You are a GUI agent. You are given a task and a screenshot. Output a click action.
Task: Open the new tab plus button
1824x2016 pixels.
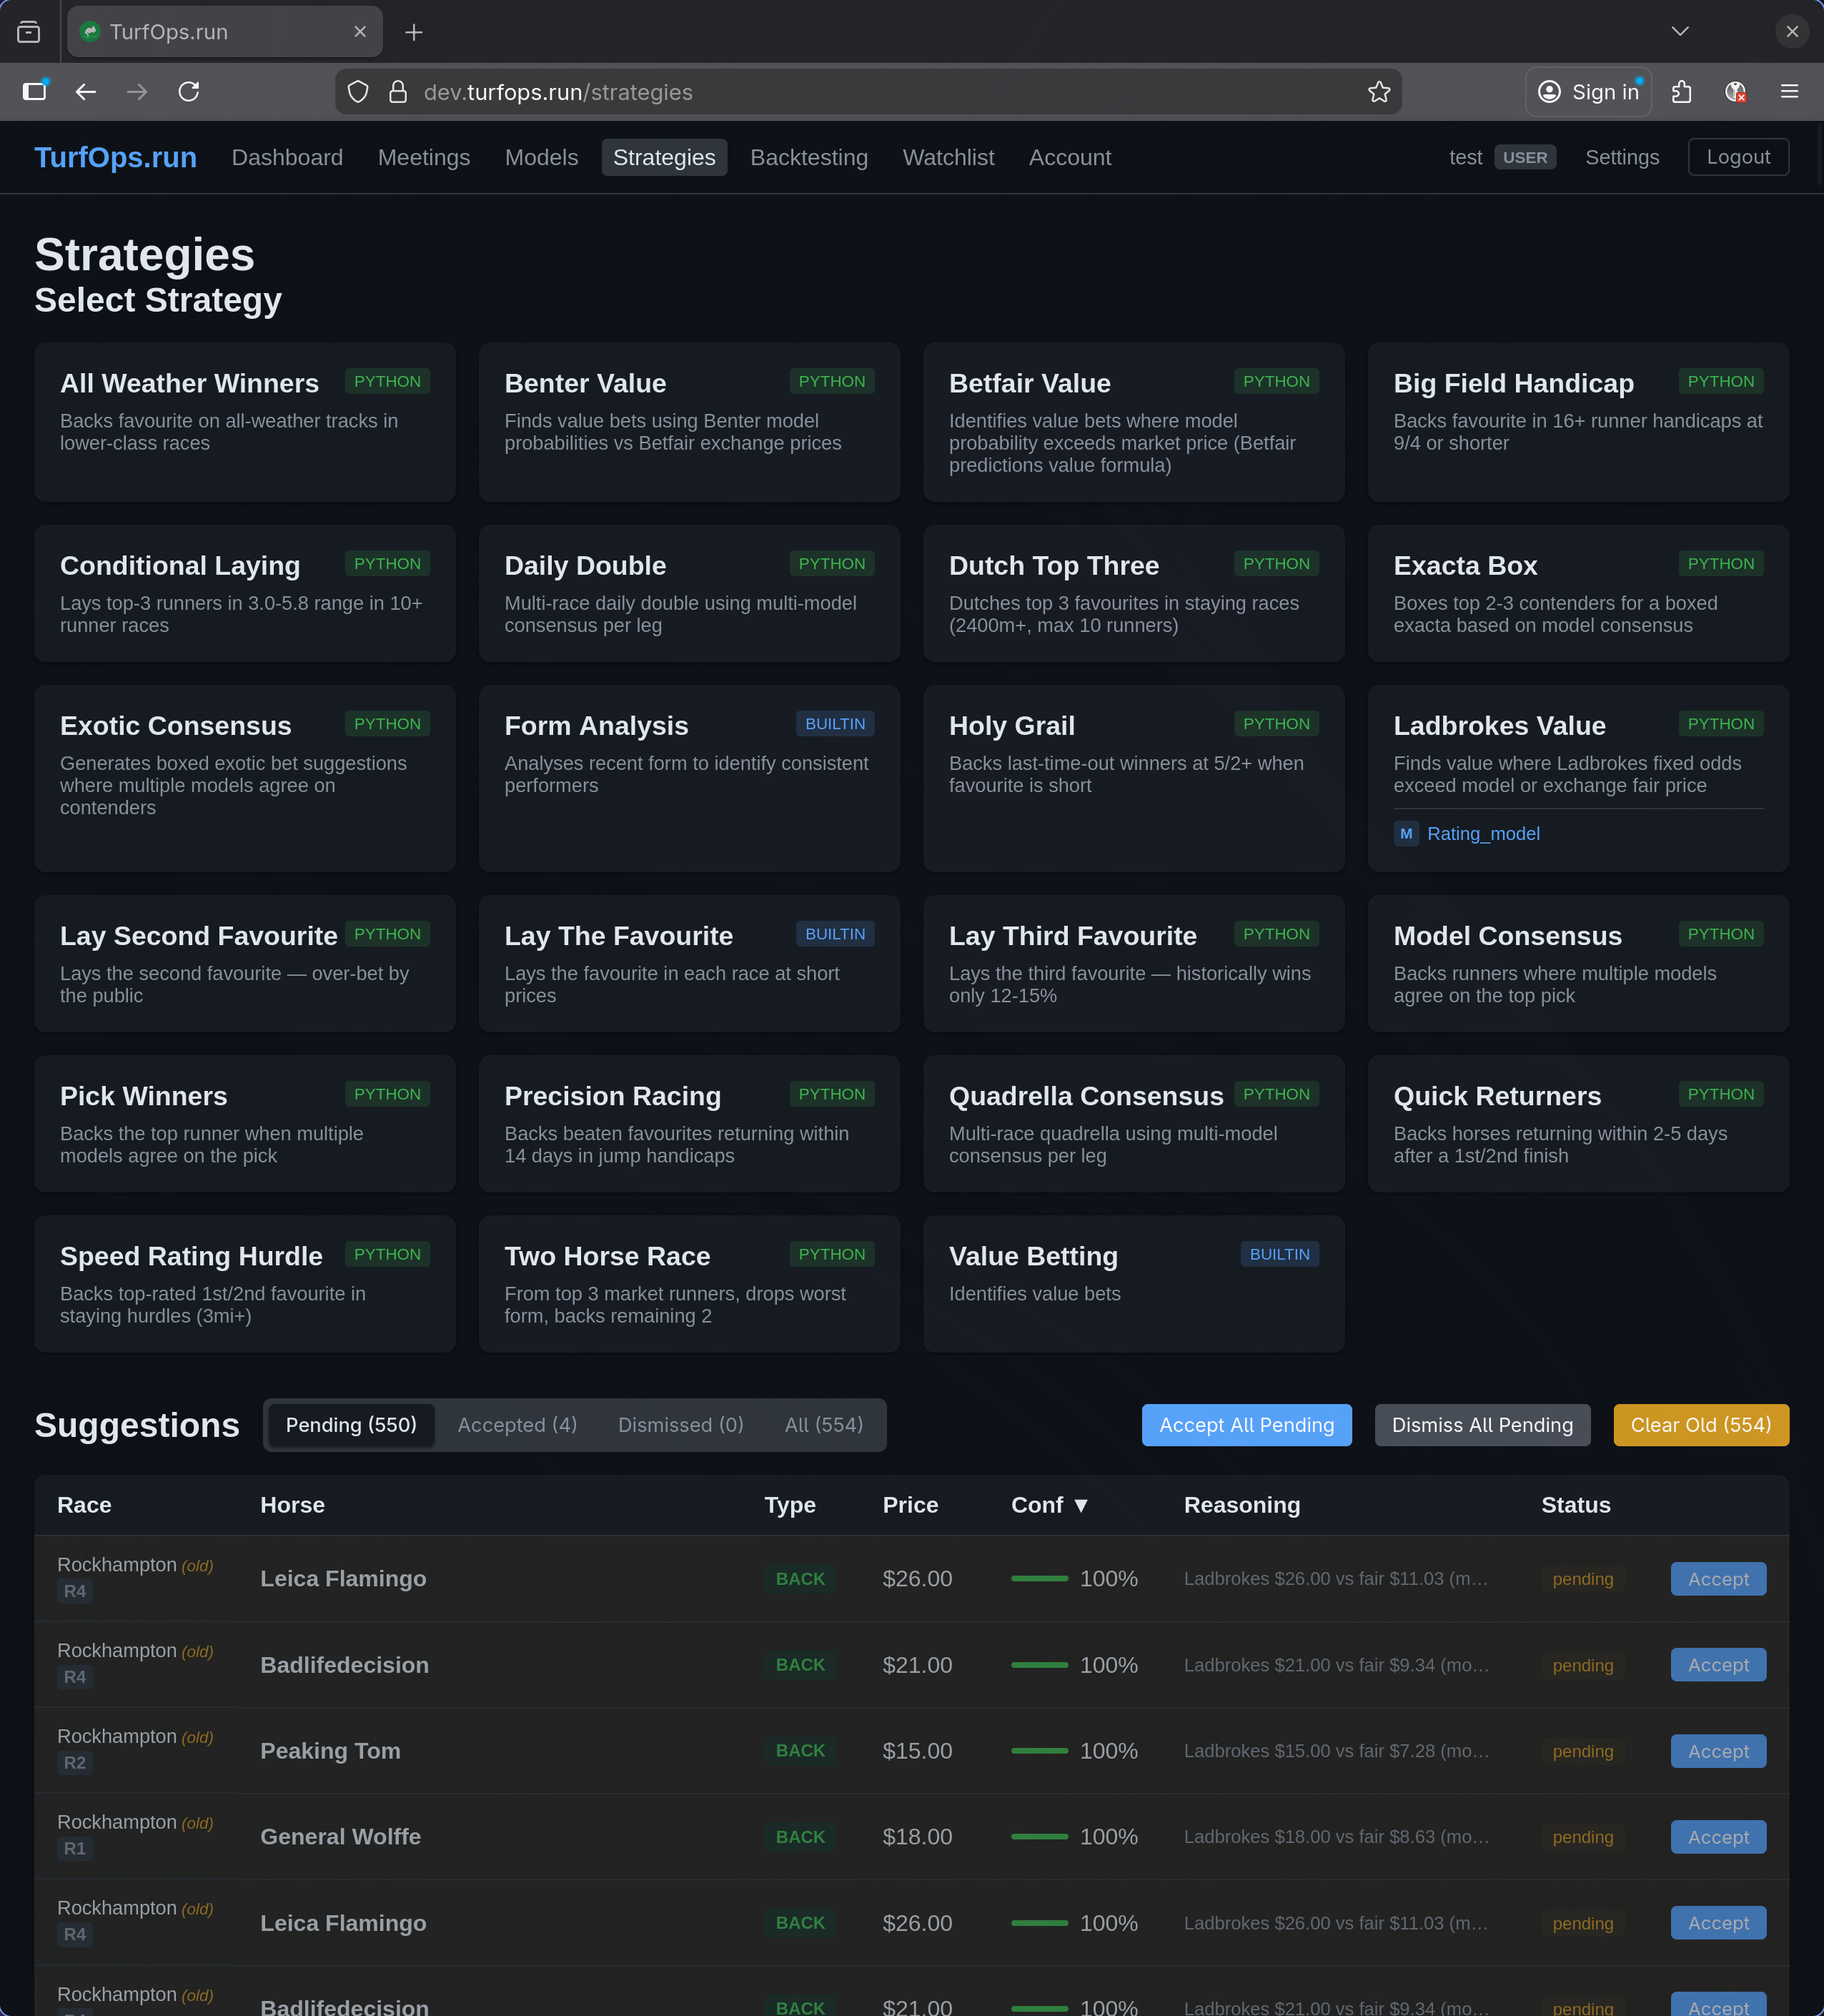[x=414, y=32]
